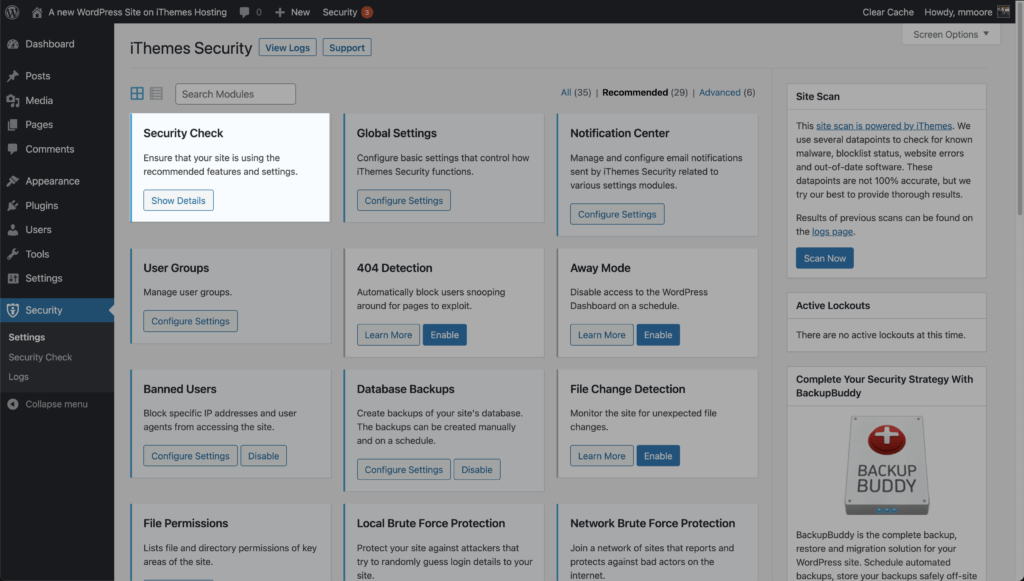Click the Network Brute Force Protection title
This screenshot has height=581, width=1024.
coord(652,524)
